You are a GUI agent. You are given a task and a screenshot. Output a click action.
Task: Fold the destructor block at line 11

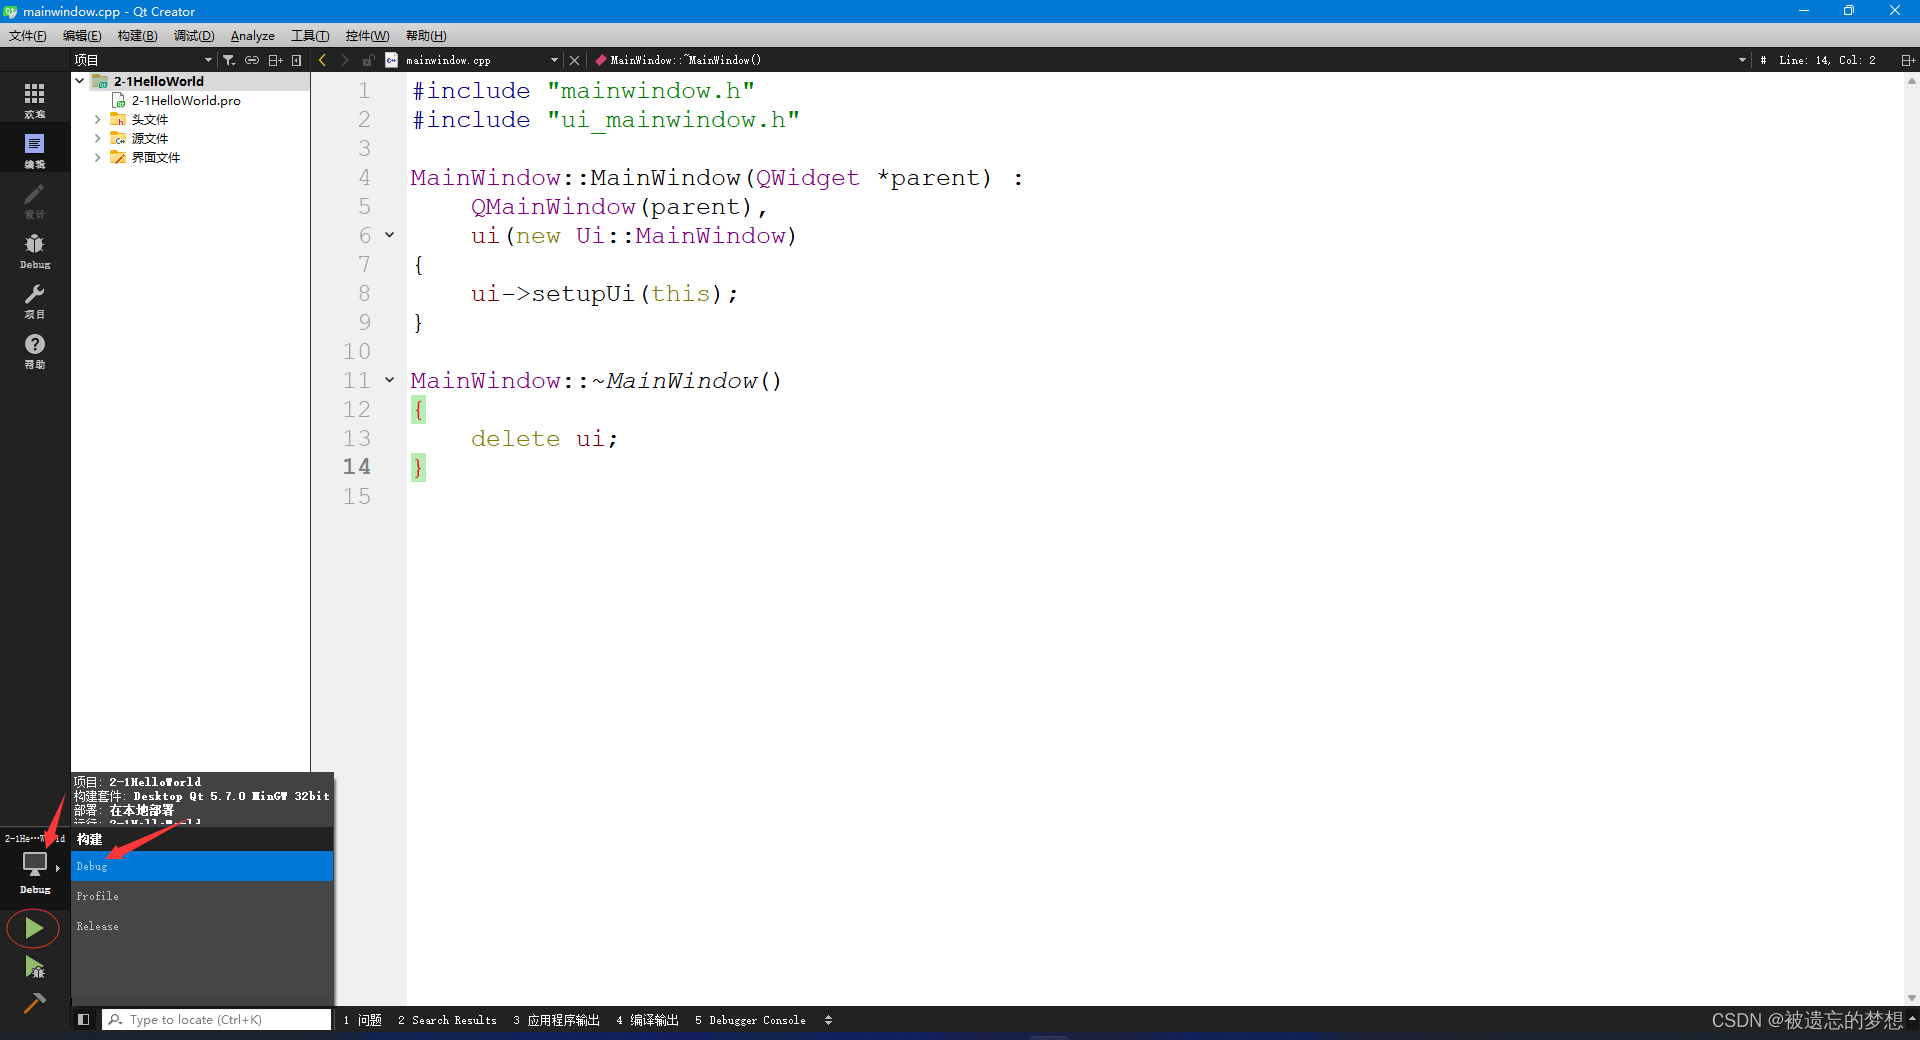click(390, 380)
